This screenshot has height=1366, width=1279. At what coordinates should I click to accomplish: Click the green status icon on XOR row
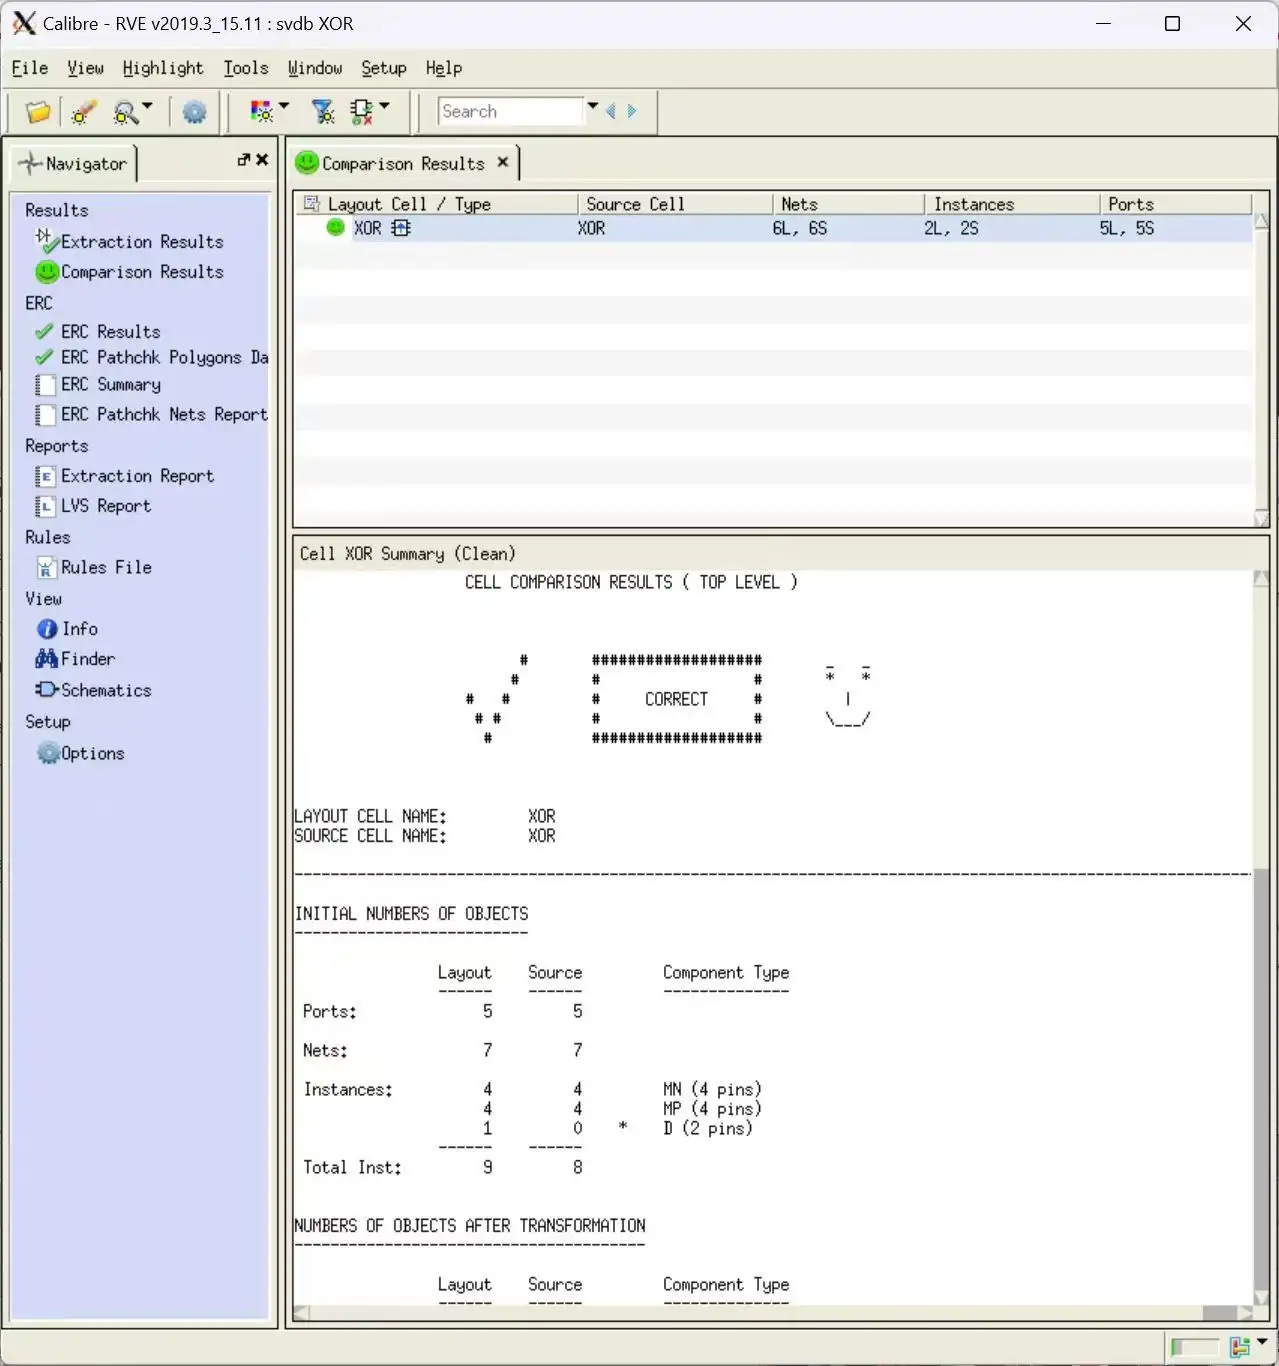click(336, 228)
